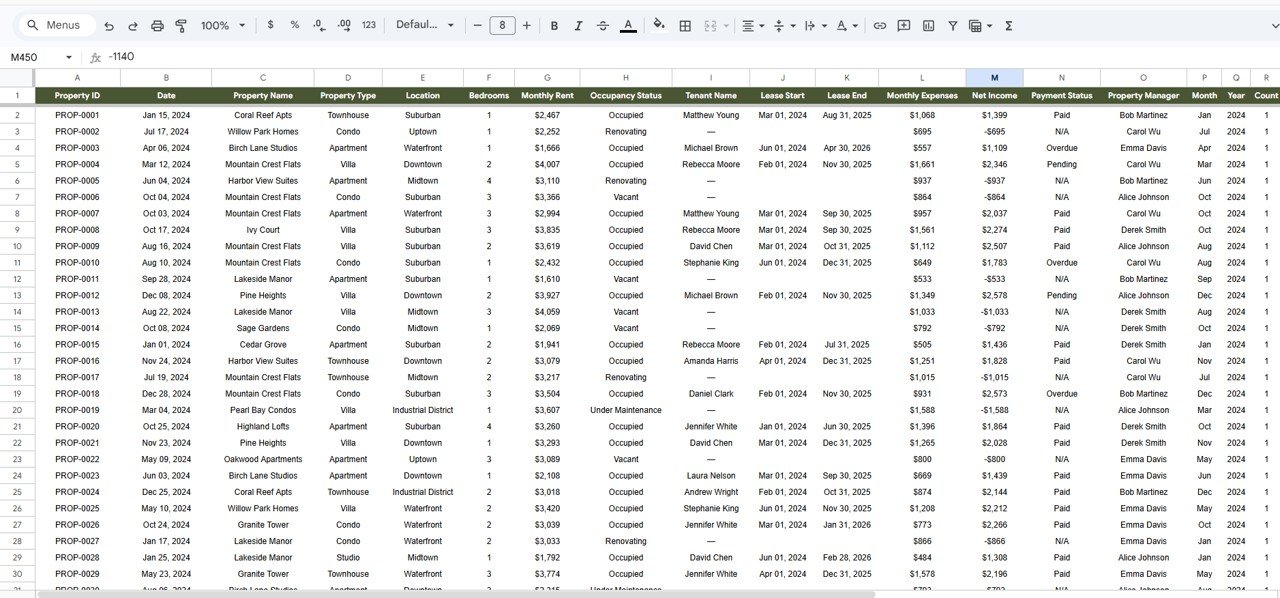
Task: Insert a chart
Action: click(927, 25)
